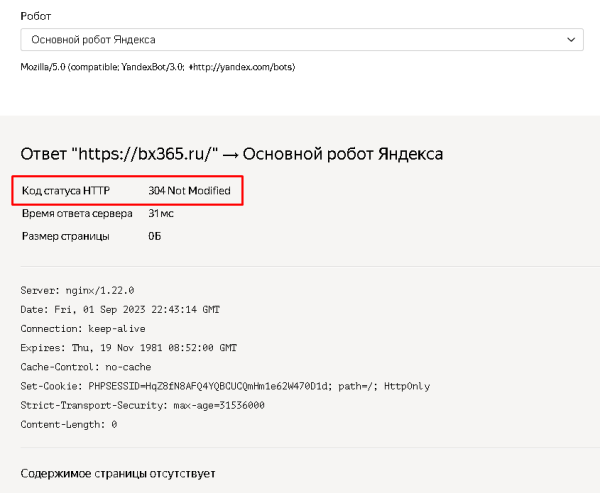Click the 'Connection: keep-alive' header line
Screen dimensions: 600x493
(83, 329)
